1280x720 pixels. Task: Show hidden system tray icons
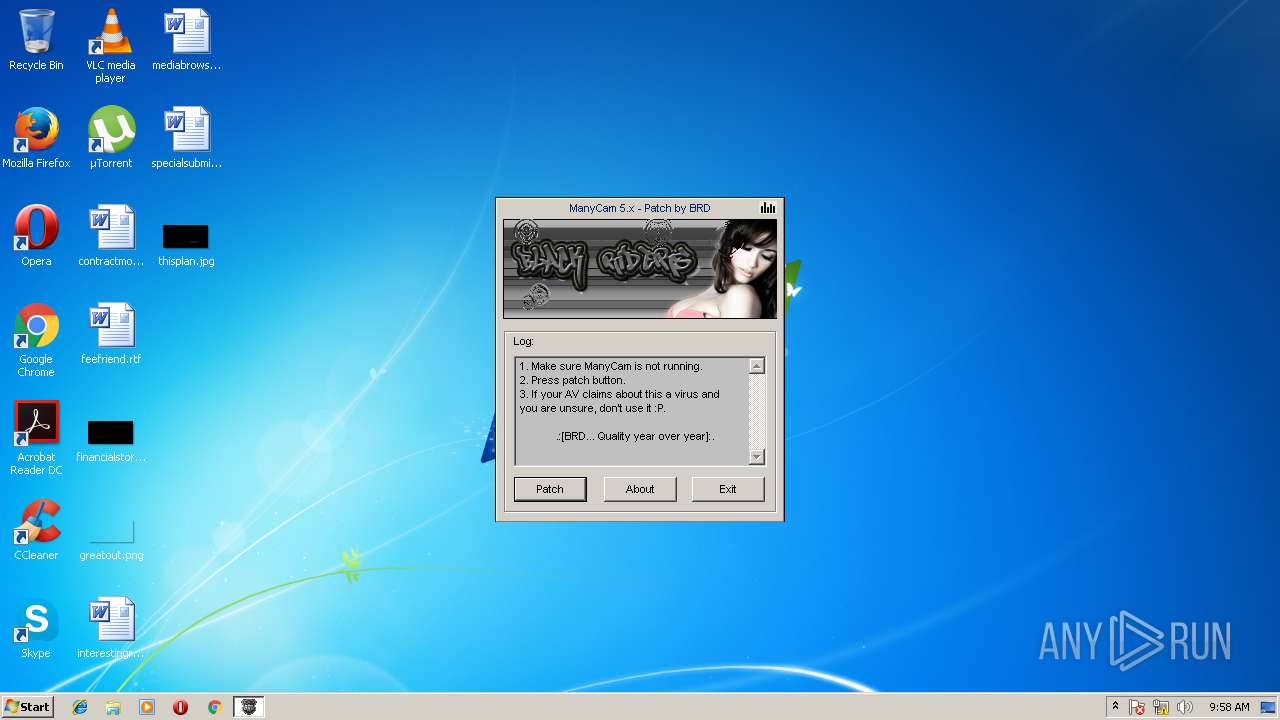click(x=1115, y=707)
